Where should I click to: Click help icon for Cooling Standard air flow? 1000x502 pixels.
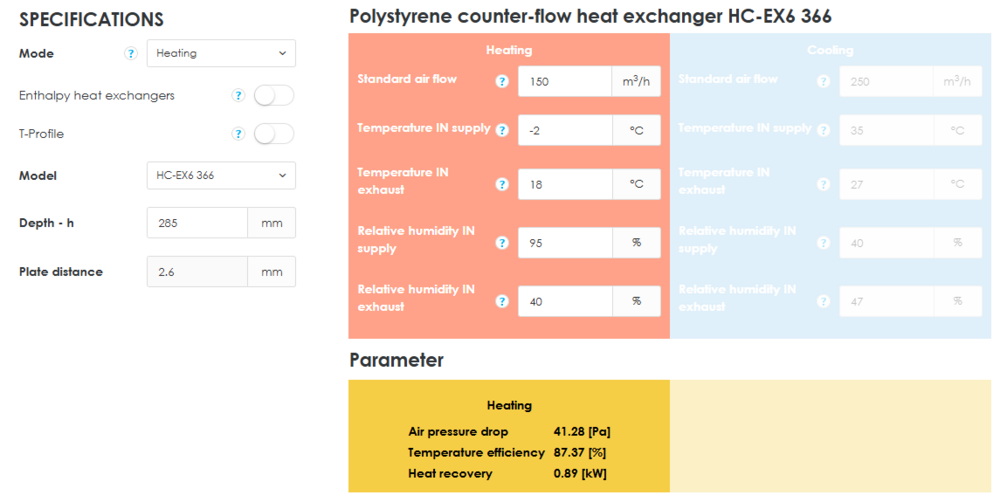tap(823, 81)
